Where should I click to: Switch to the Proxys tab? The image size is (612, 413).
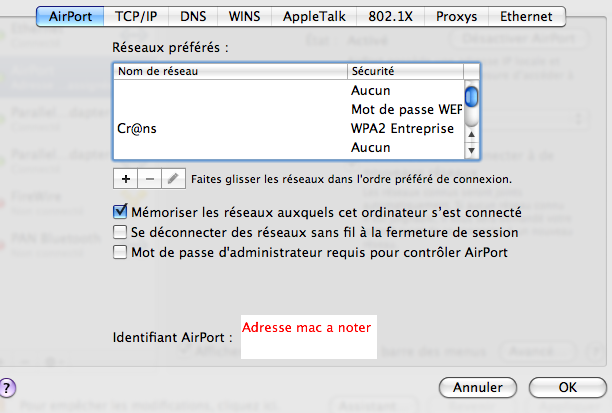click(455, 17)
